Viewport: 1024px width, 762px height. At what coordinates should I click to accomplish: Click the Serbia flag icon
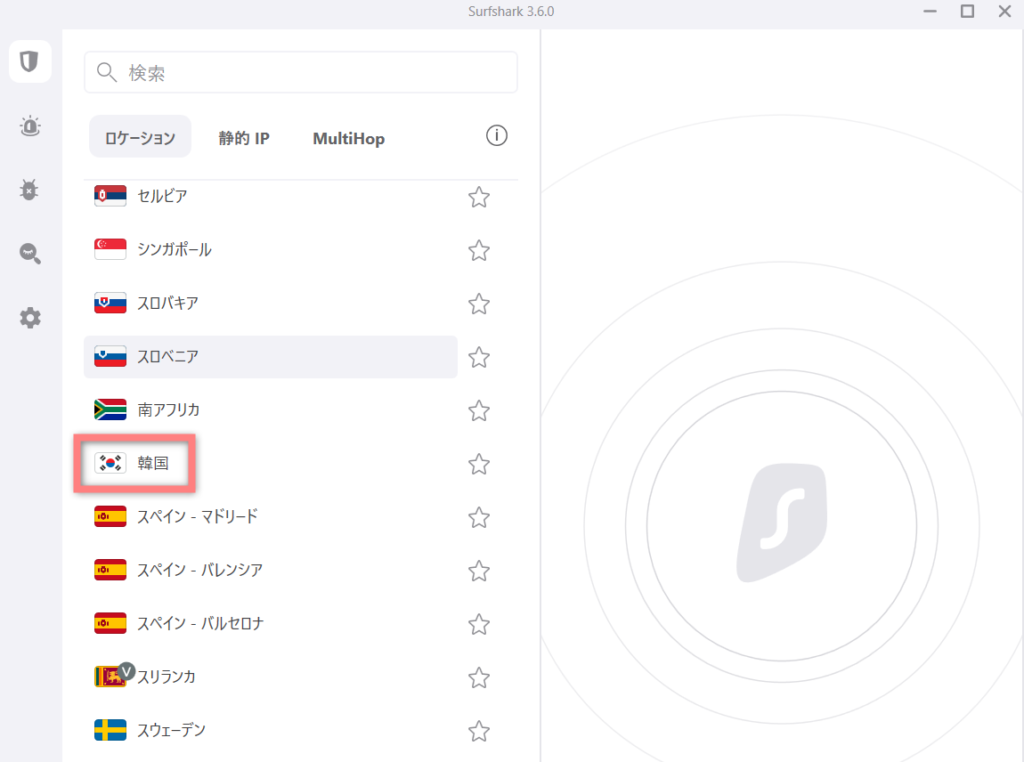[110, 195]
